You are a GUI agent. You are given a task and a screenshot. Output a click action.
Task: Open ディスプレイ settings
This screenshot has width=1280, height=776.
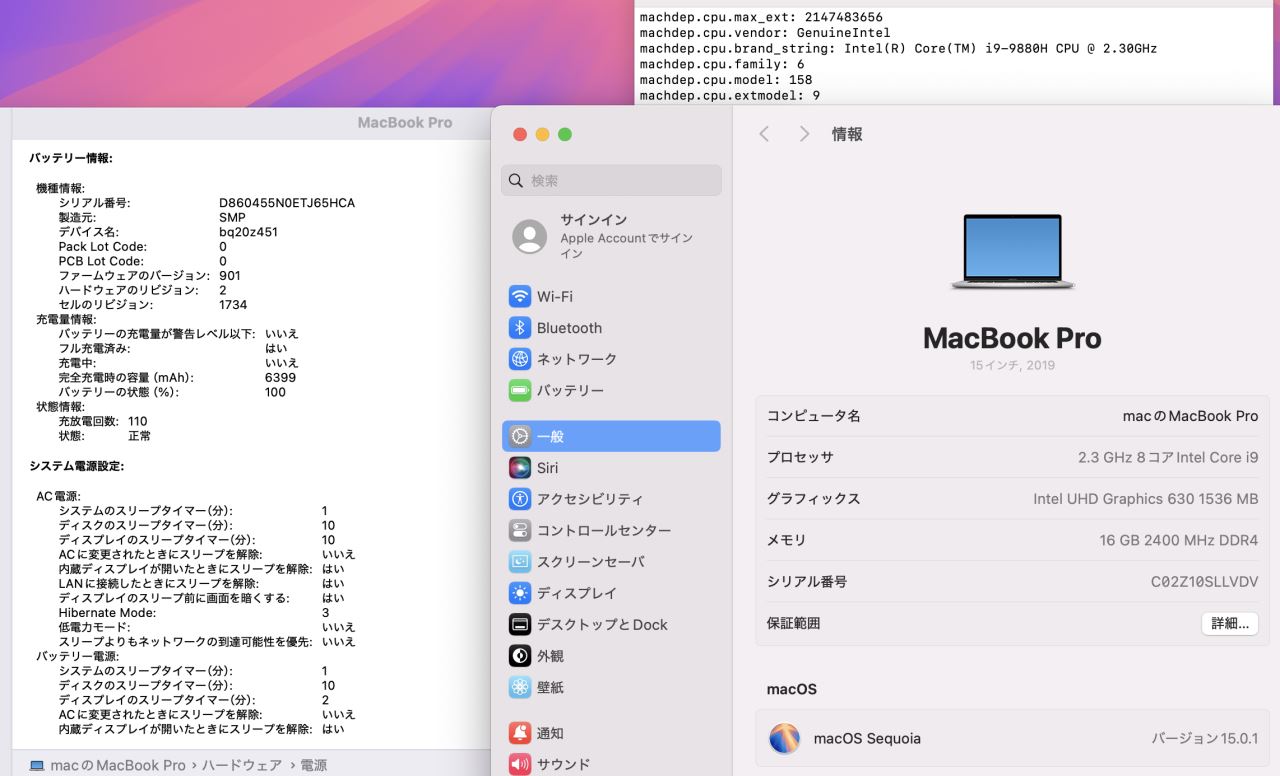(x=576, y=593)
